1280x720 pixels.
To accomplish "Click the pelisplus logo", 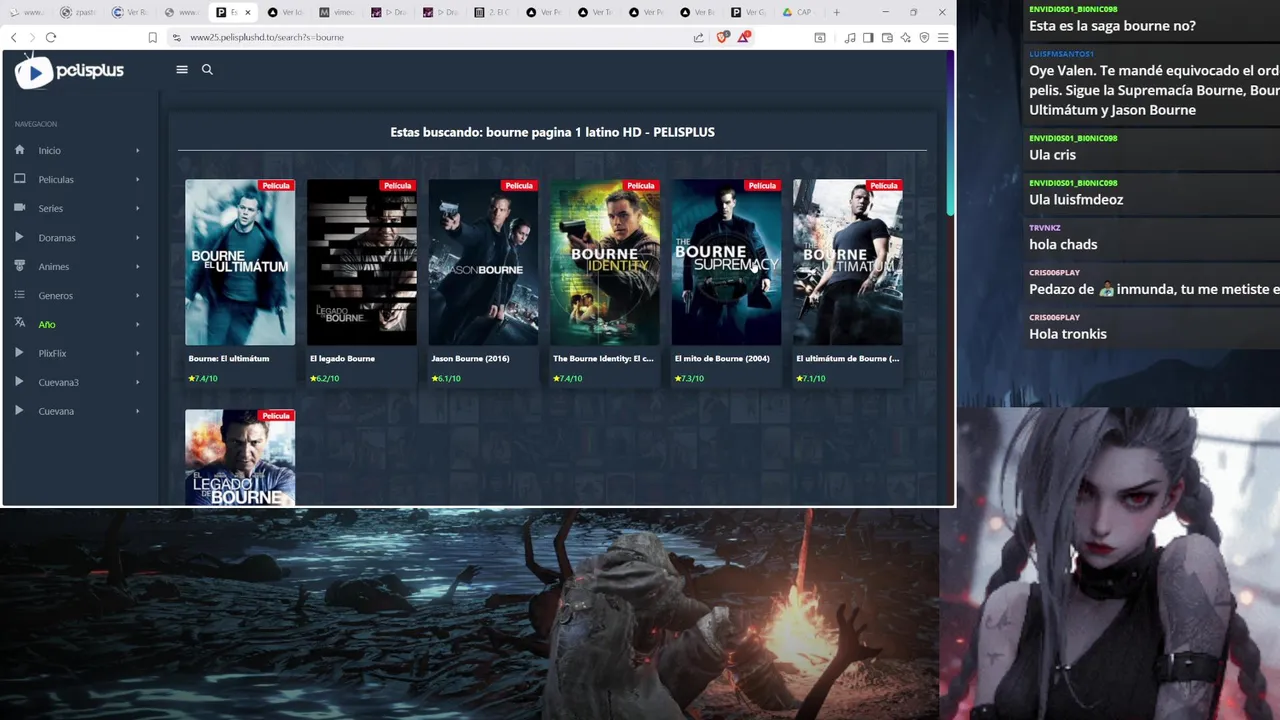I will click(70, 71).
